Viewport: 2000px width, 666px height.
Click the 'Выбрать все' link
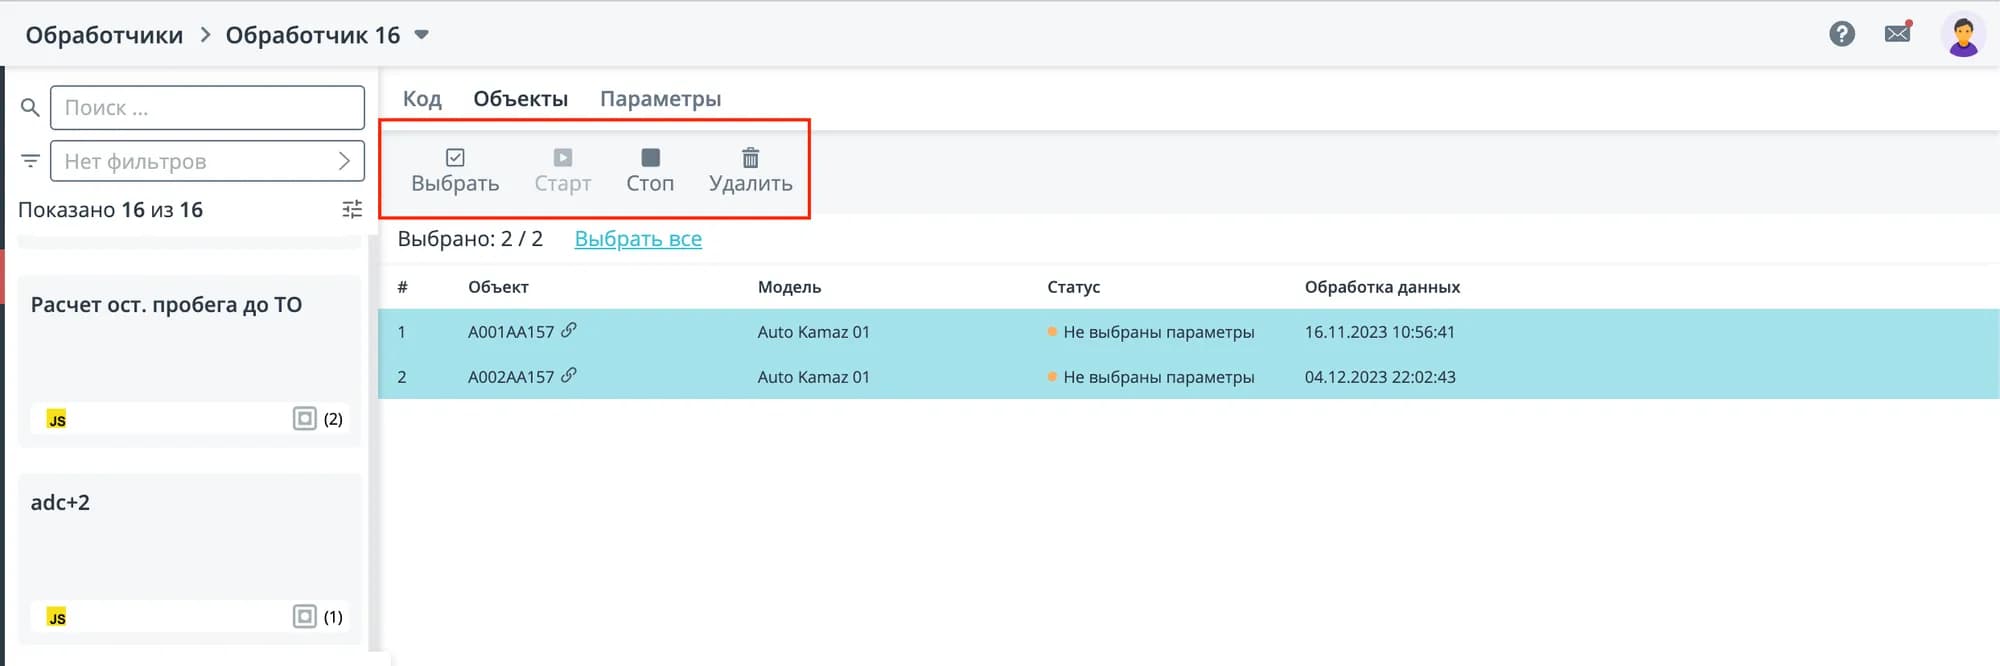click(x=638, y=239)
